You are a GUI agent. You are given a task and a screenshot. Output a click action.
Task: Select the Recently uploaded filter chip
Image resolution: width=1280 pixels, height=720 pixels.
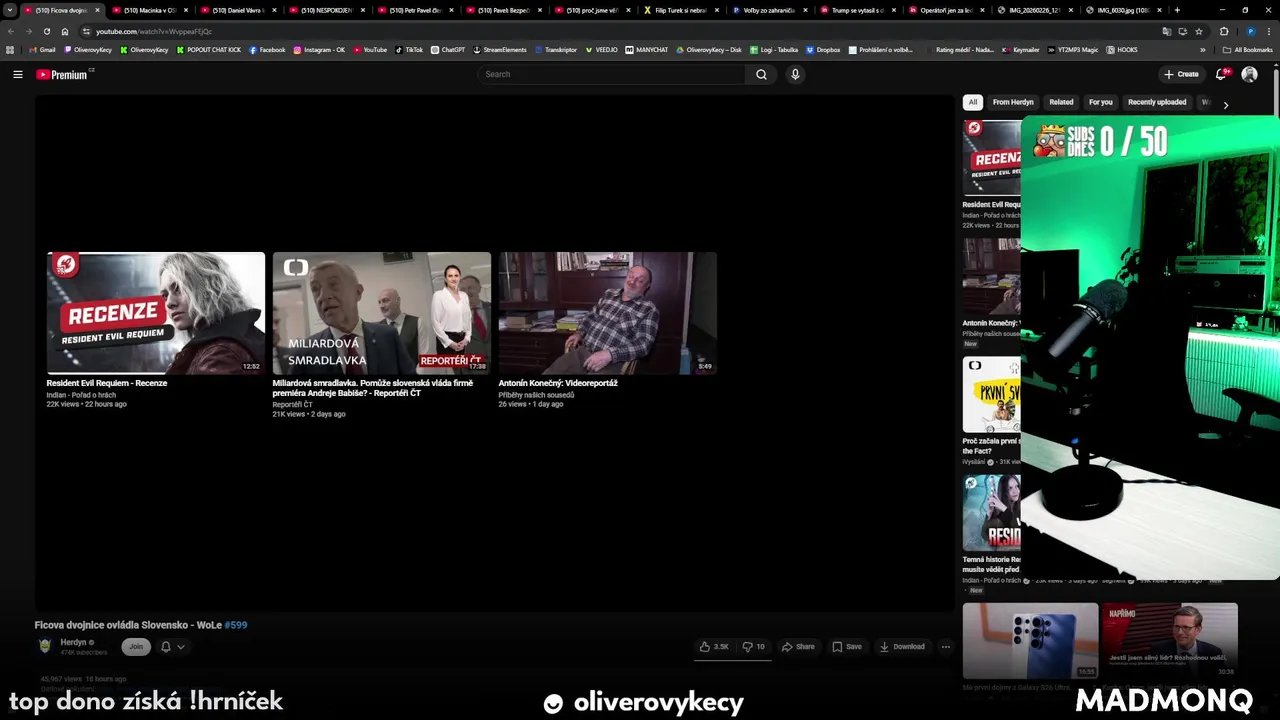point(1157,102)
